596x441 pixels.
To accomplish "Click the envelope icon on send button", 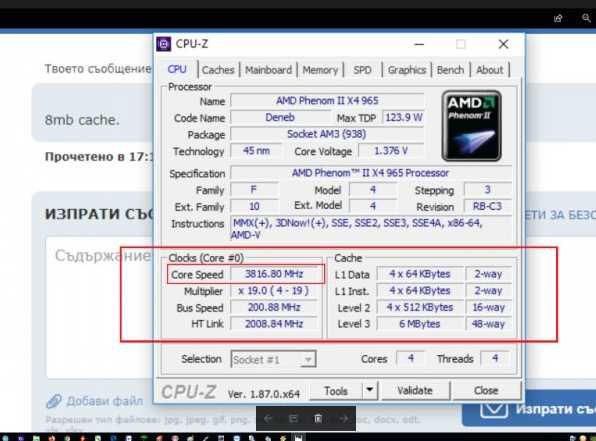I will pyautogui.click(x=494, y=409).
